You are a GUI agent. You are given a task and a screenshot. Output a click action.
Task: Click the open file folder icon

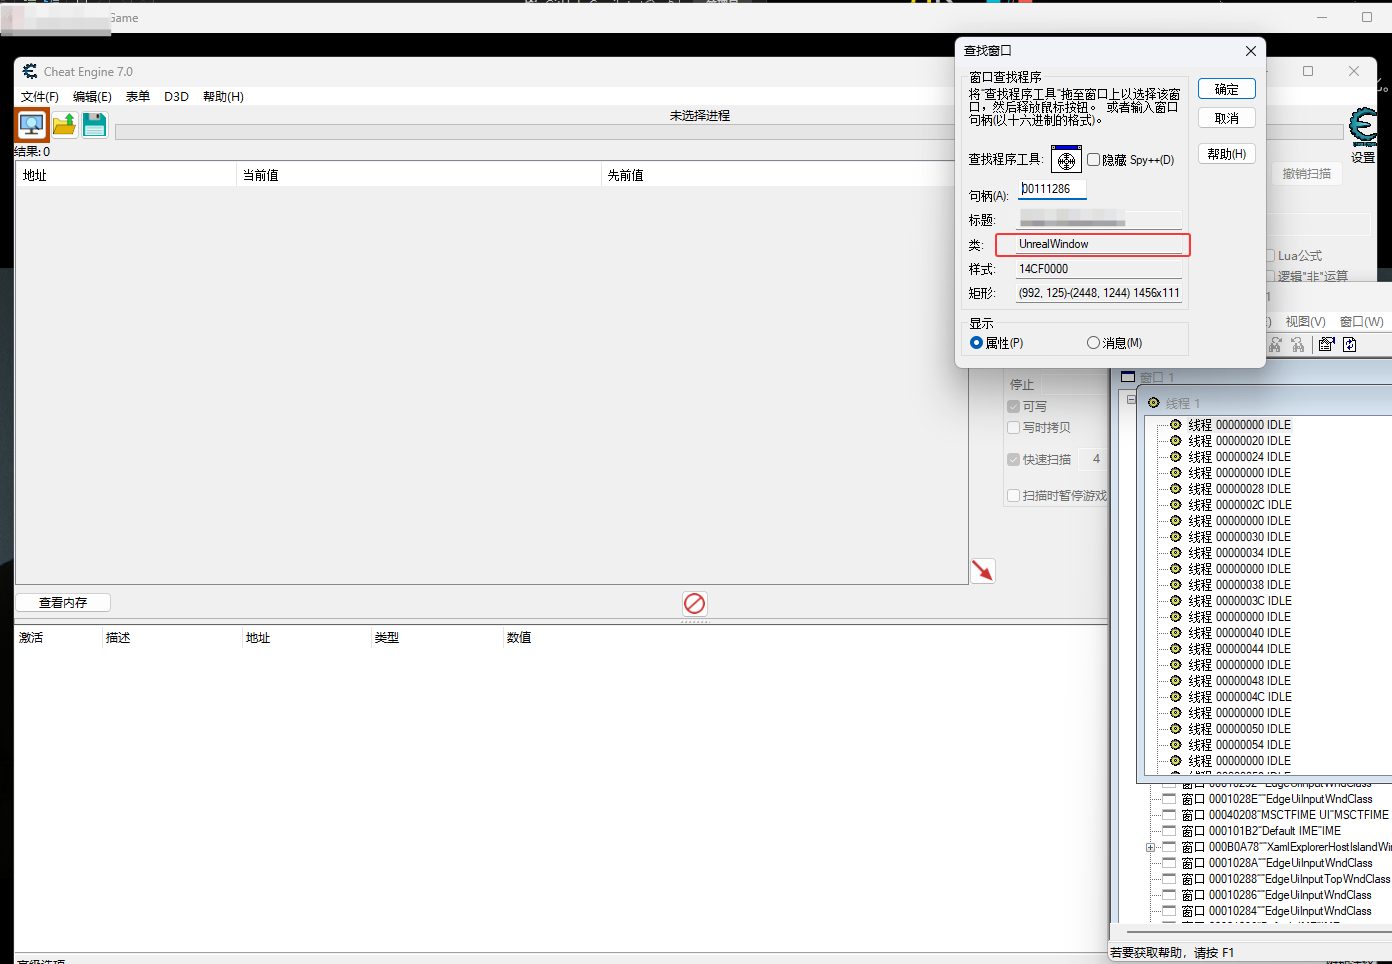[64, 124]
